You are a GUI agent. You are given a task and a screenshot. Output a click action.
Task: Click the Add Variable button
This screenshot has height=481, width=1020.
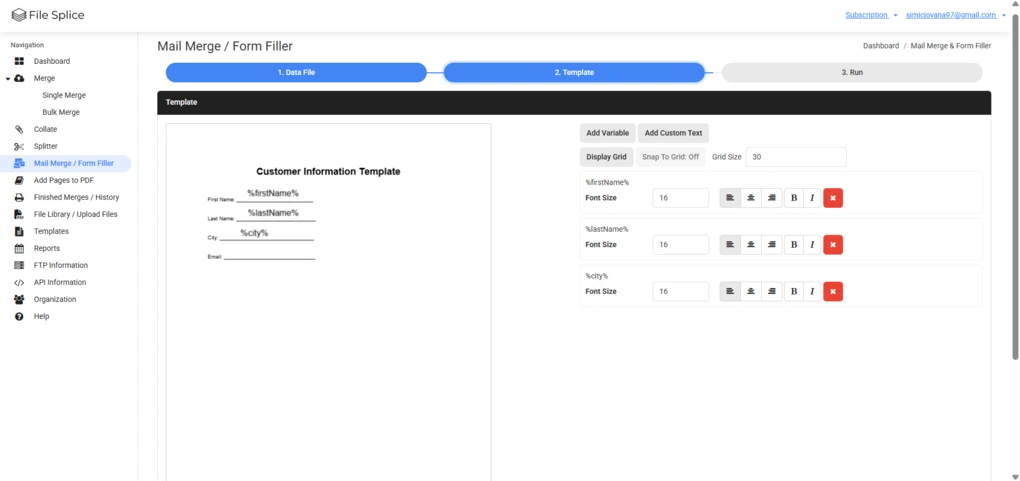[x=608, y=133]
